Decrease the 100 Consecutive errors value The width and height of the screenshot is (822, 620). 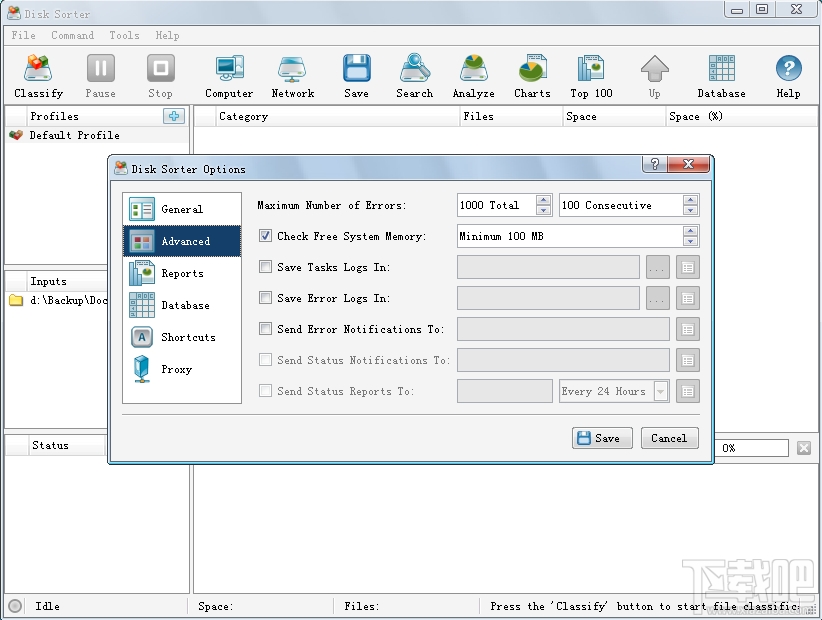pyautogui.click(x=690, y=210)
